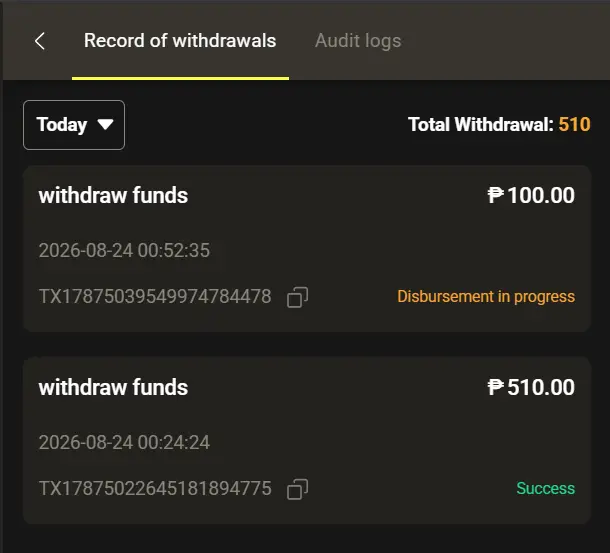Click the 2026-08-24 00:24:24 timestamp
610x553 pixels.
[124, 442]
